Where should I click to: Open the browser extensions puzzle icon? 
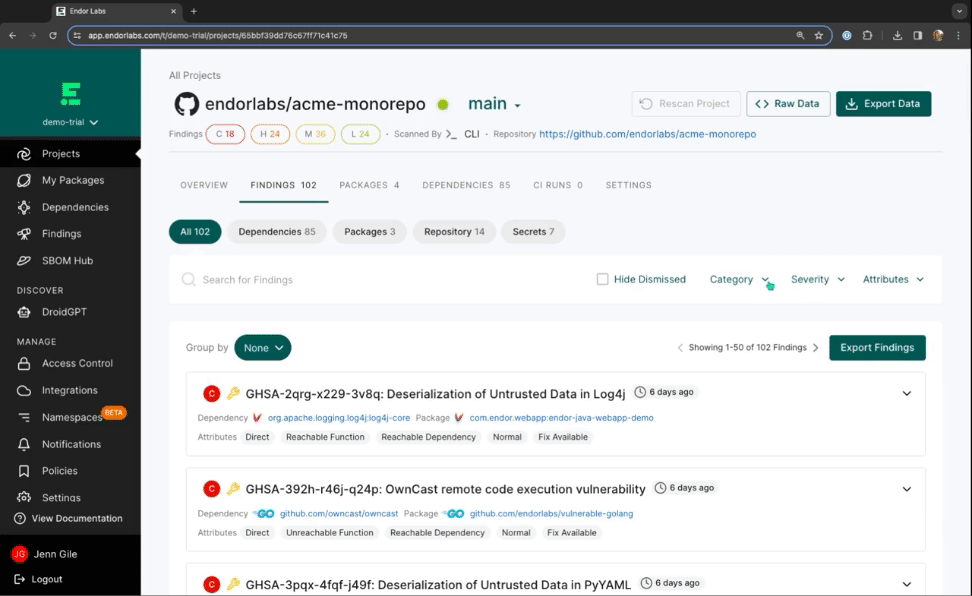[x=867, y=35]
